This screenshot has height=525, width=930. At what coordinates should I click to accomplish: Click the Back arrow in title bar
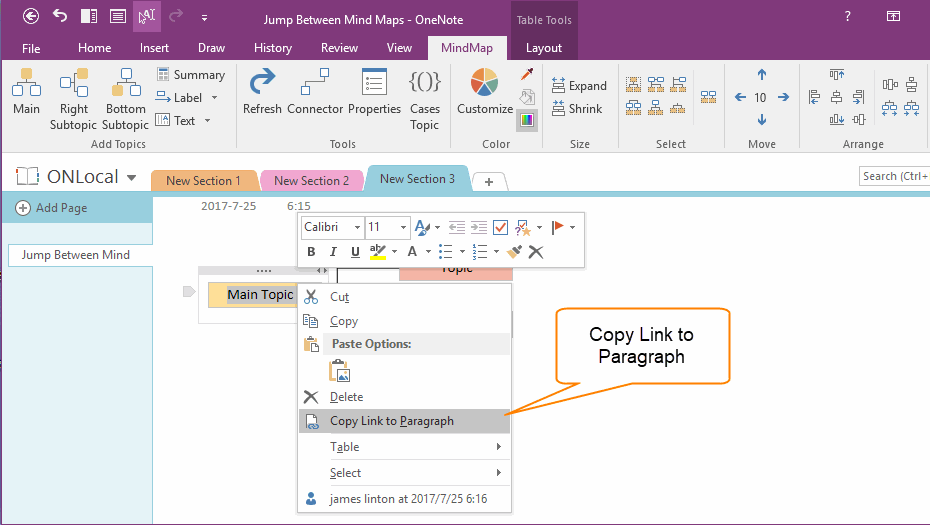pyautogui.click(x=31, y=16)
